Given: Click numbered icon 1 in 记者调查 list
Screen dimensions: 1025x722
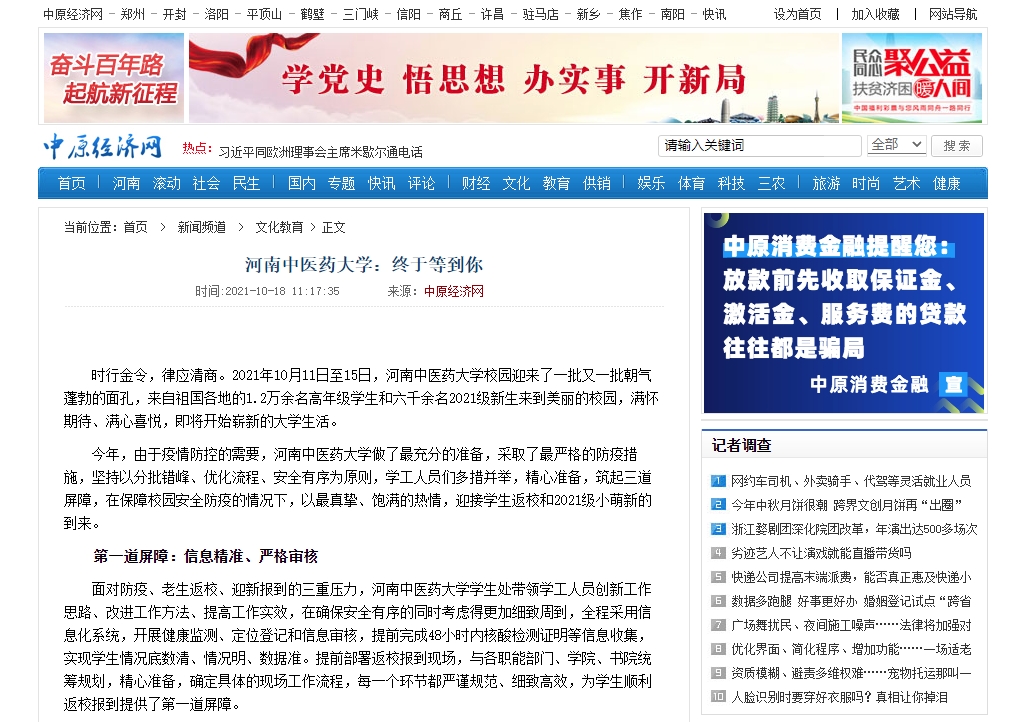Looking at the screenshot, I should tap(717, 481).
